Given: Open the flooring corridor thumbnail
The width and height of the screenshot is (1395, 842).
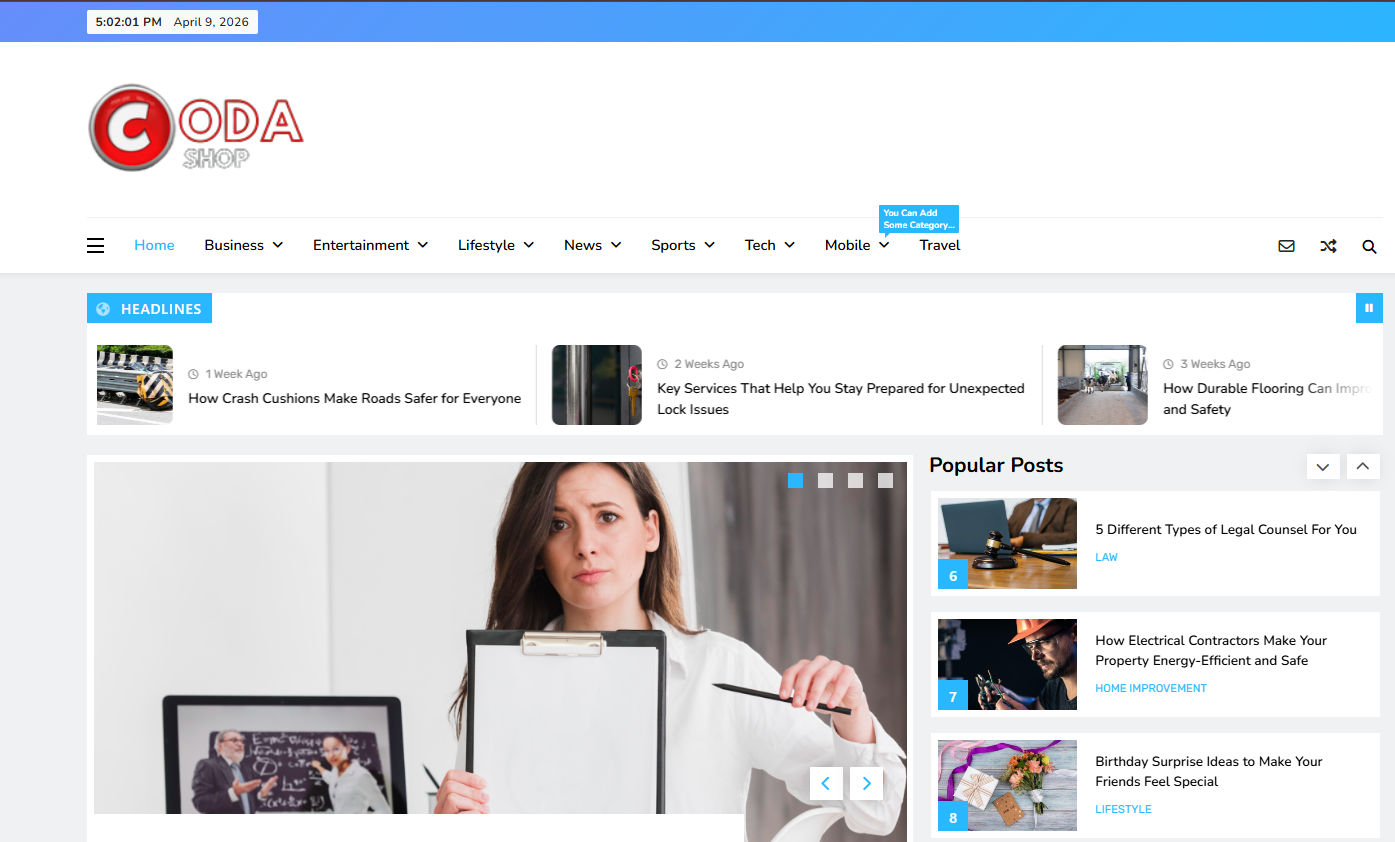Looking at the screenshot, I should click(x=1103, y=385).
